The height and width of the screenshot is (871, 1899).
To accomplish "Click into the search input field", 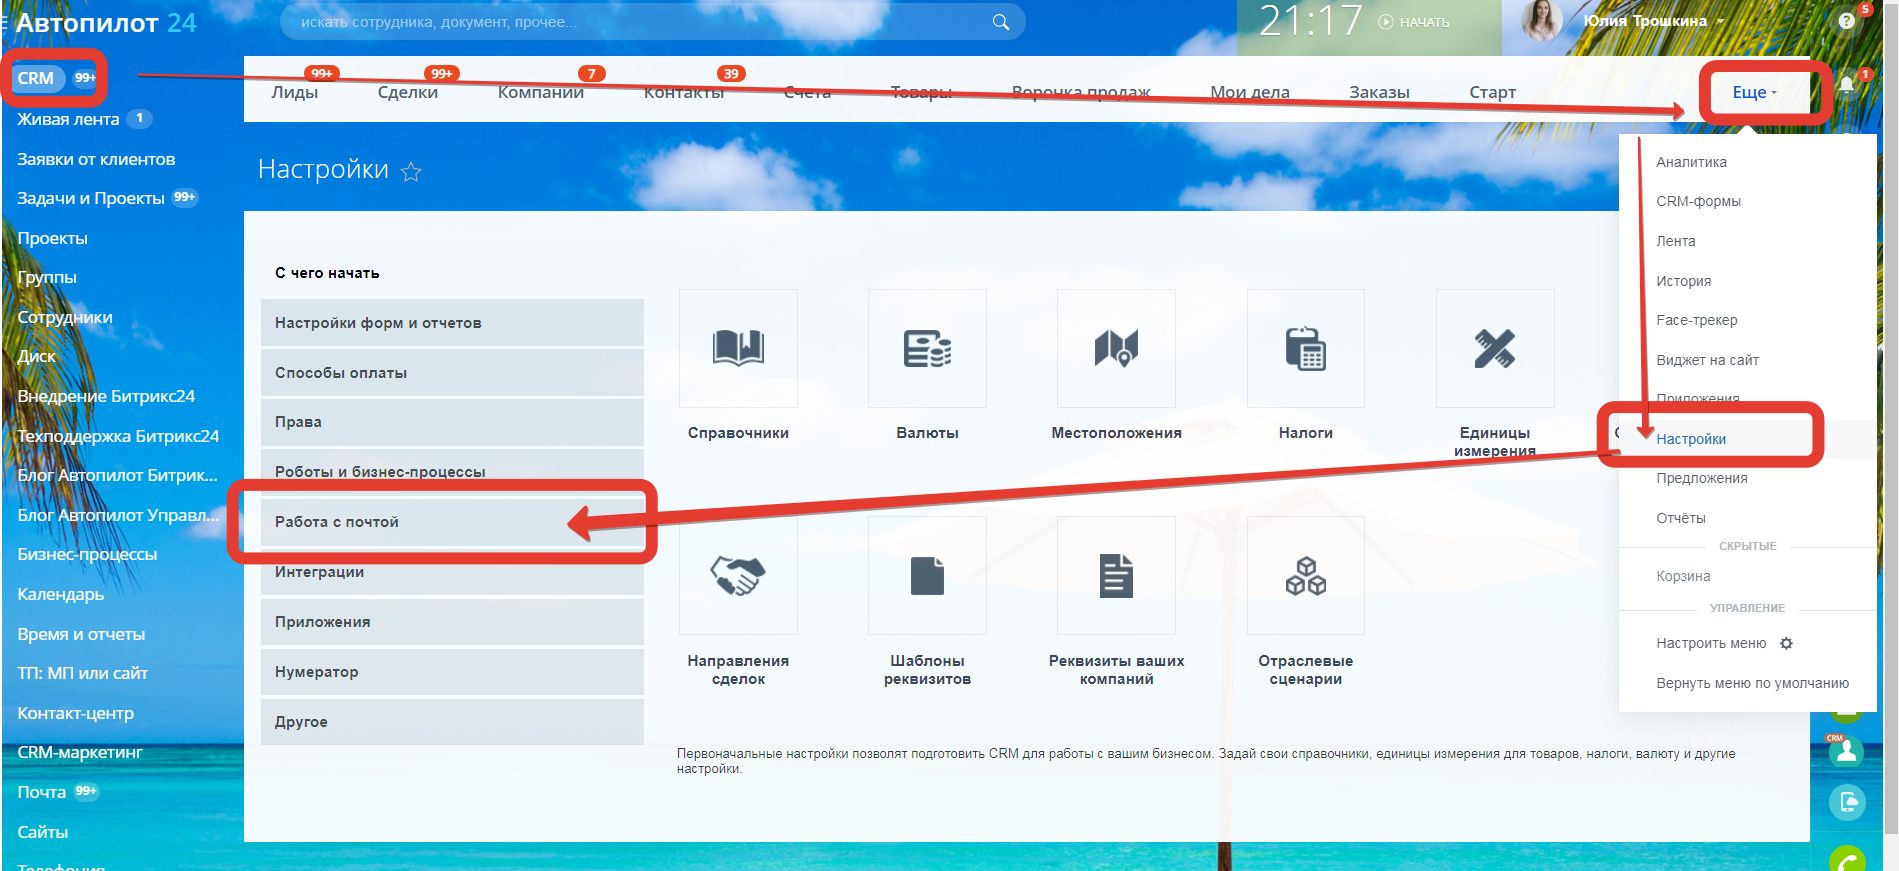I will pos(640,22).
